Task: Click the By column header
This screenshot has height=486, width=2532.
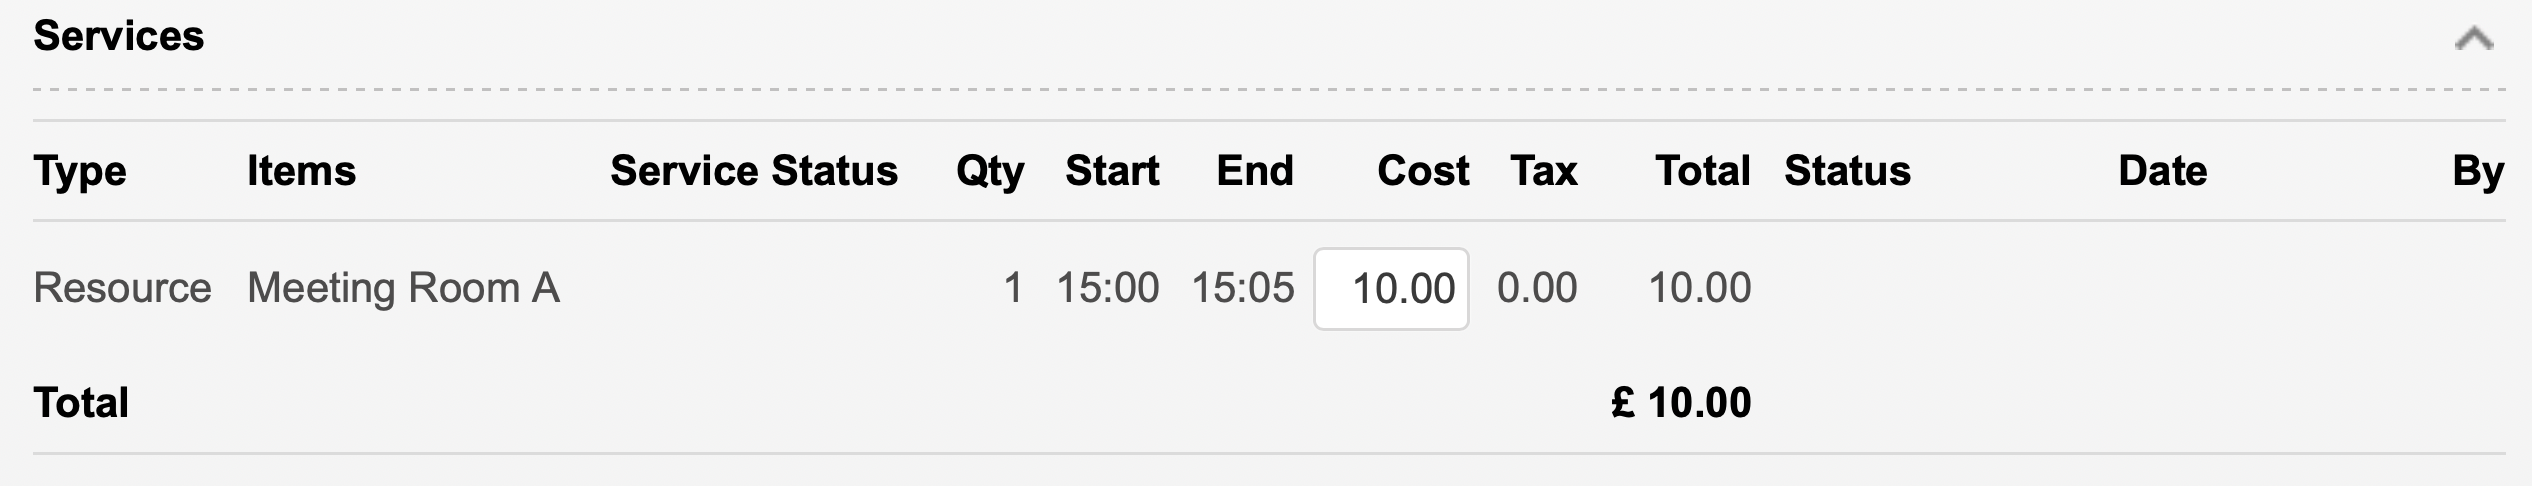Action: point(2478,172)
